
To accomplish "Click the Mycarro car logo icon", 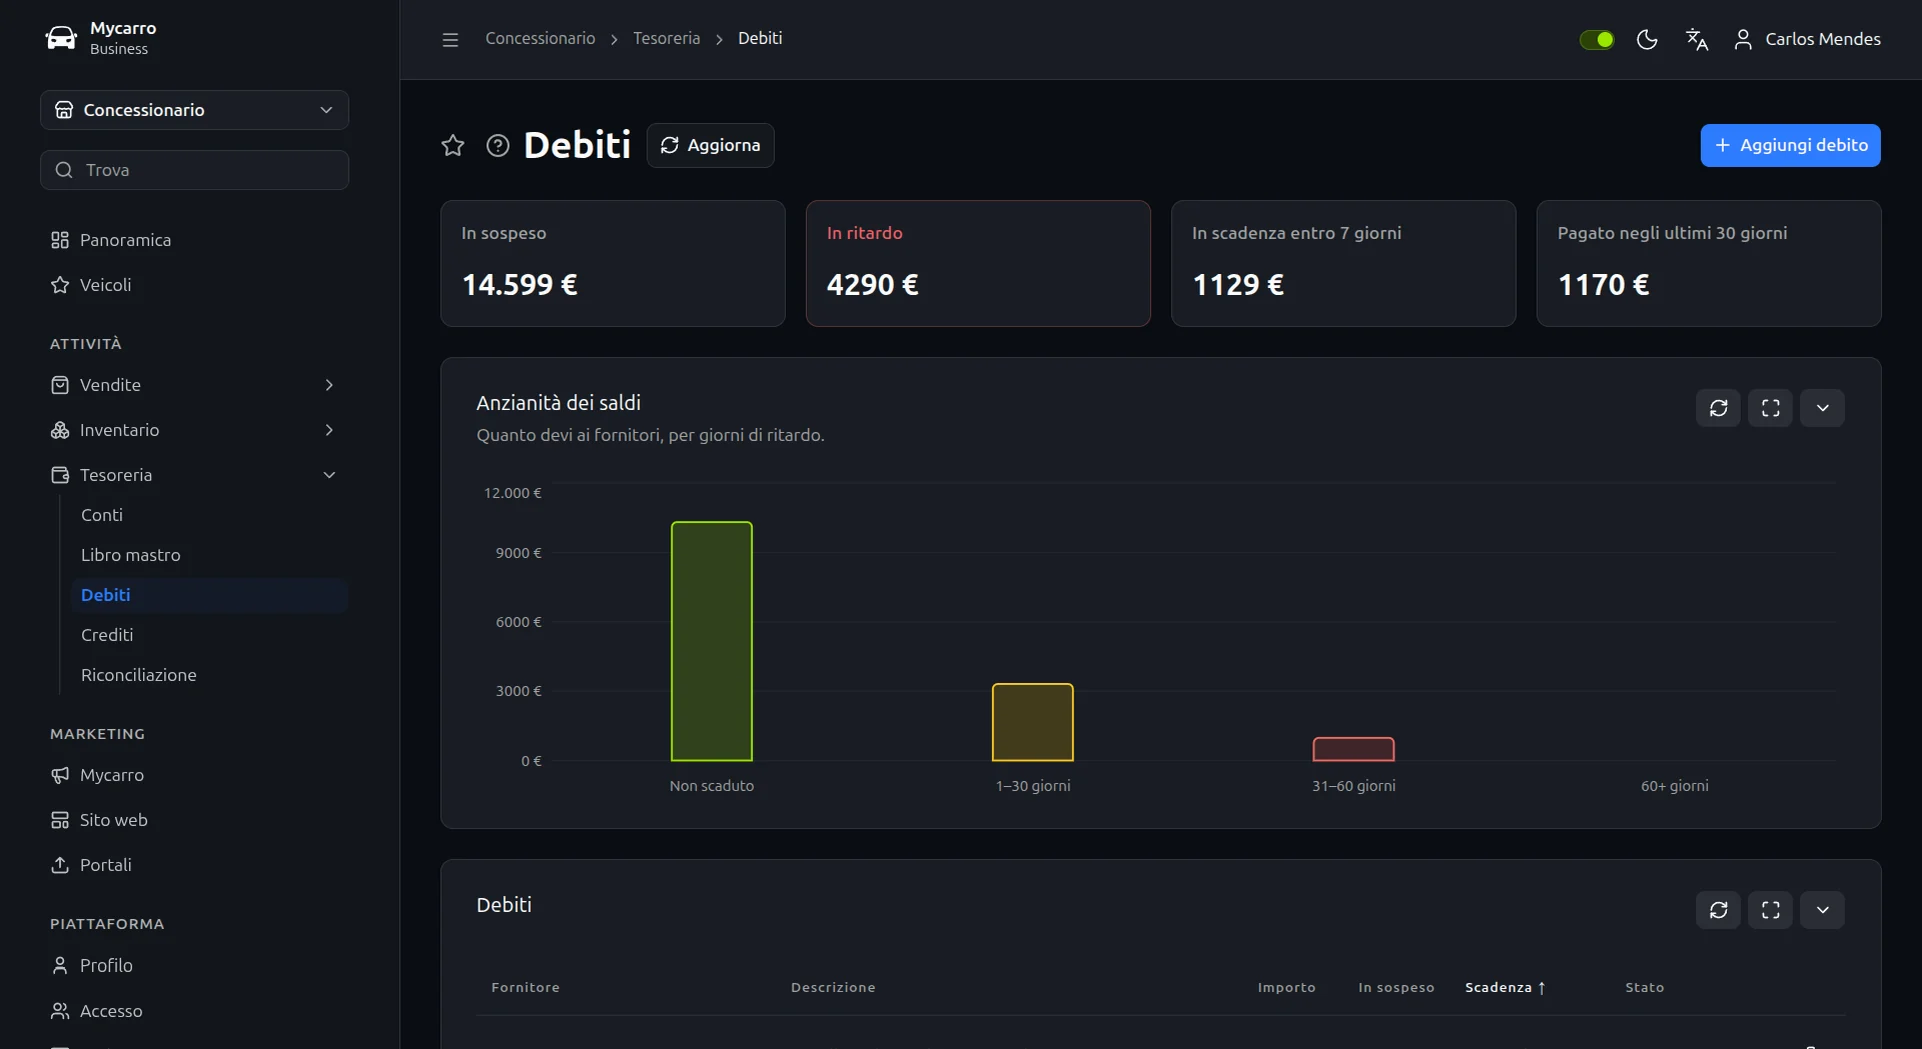I will click(x=61, y=38).
